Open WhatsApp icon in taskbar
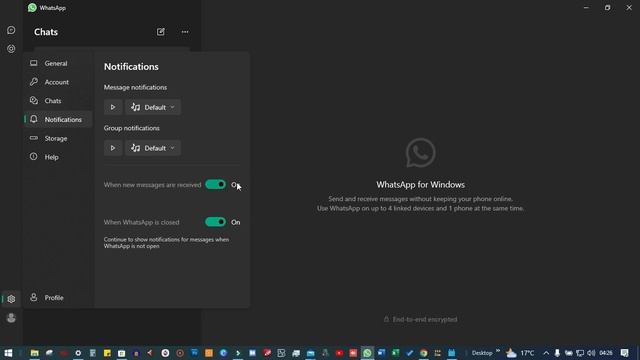 coord(367,353)
